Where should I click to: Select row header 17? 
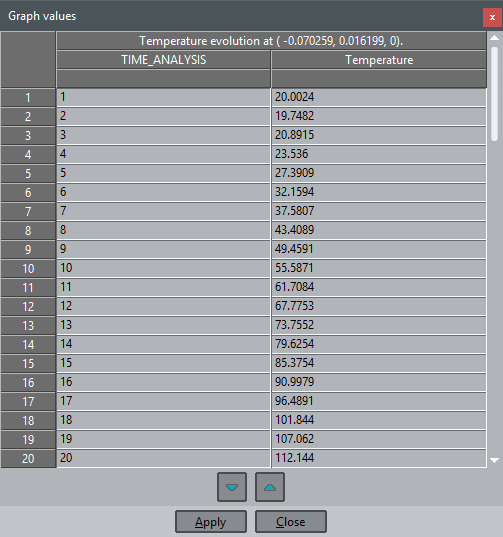[x=28, y=402]
